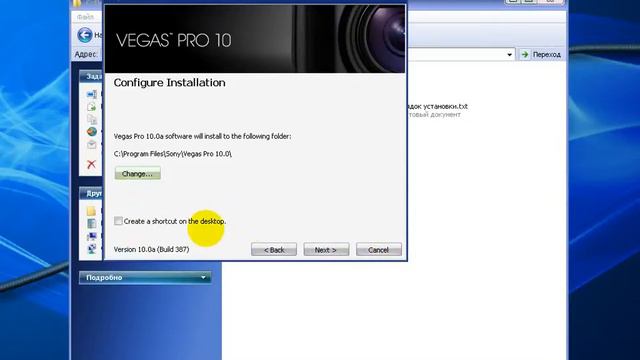Proceed with the Next > button
This screenshot has height=360, width=640.
click(x=326, y=250)
